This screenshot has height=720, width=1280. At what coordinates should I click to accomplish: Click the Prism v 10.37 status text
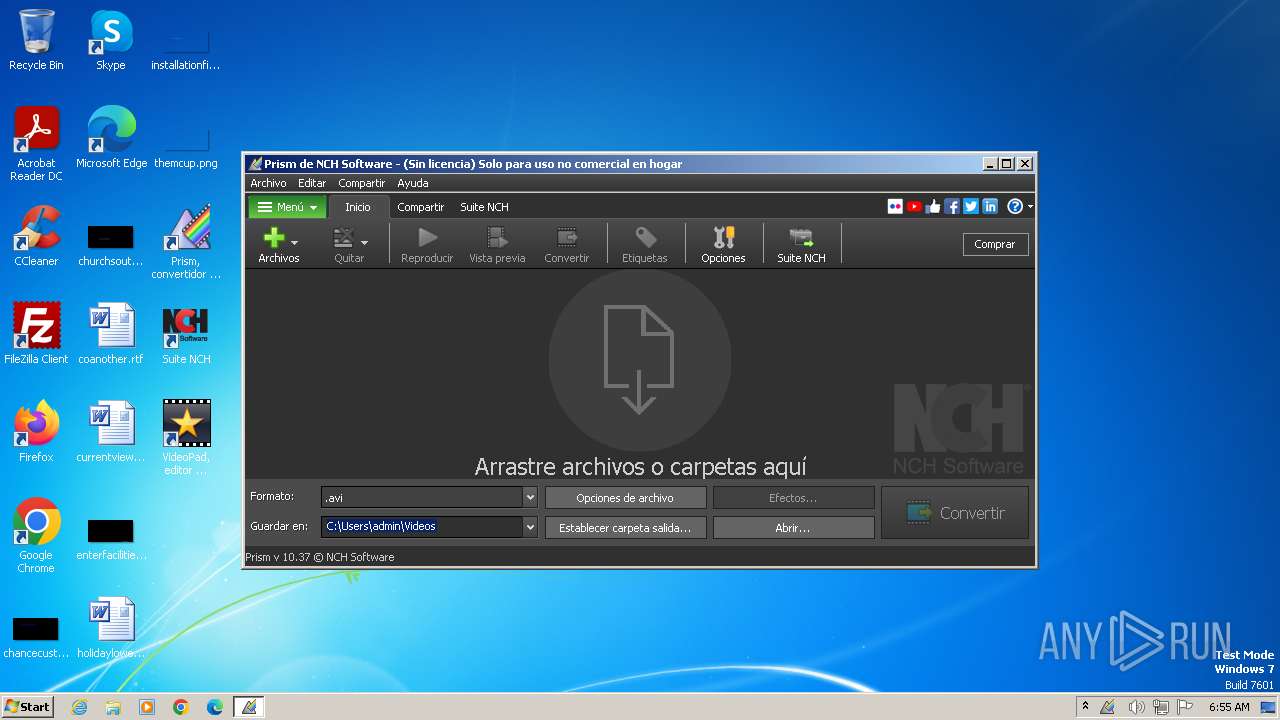320,557
